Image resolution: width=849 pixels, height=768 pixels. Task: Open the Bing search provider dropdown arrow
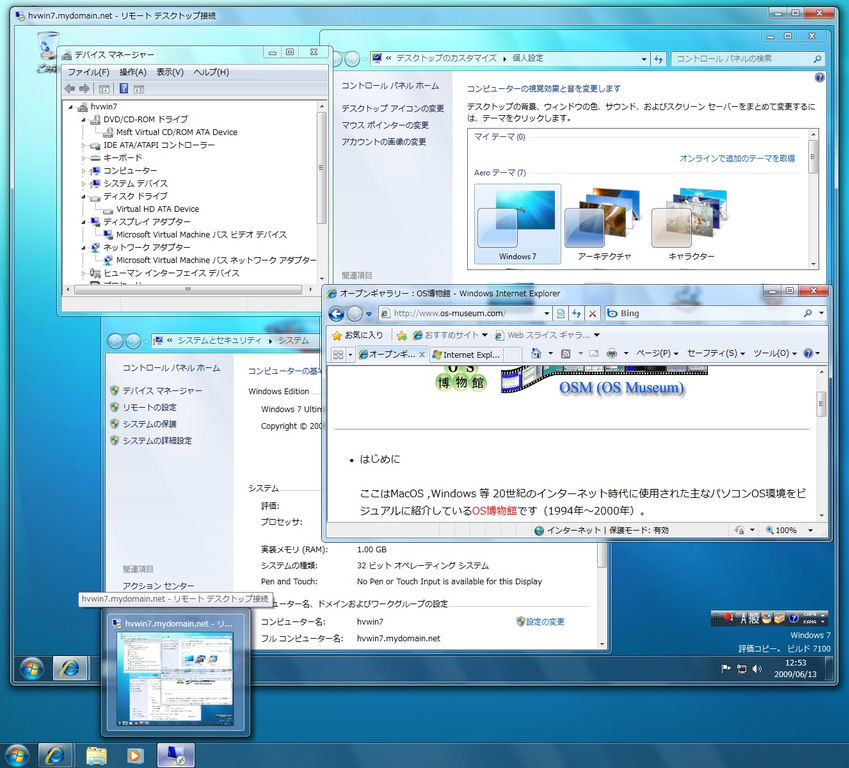(x=821, y=313)
